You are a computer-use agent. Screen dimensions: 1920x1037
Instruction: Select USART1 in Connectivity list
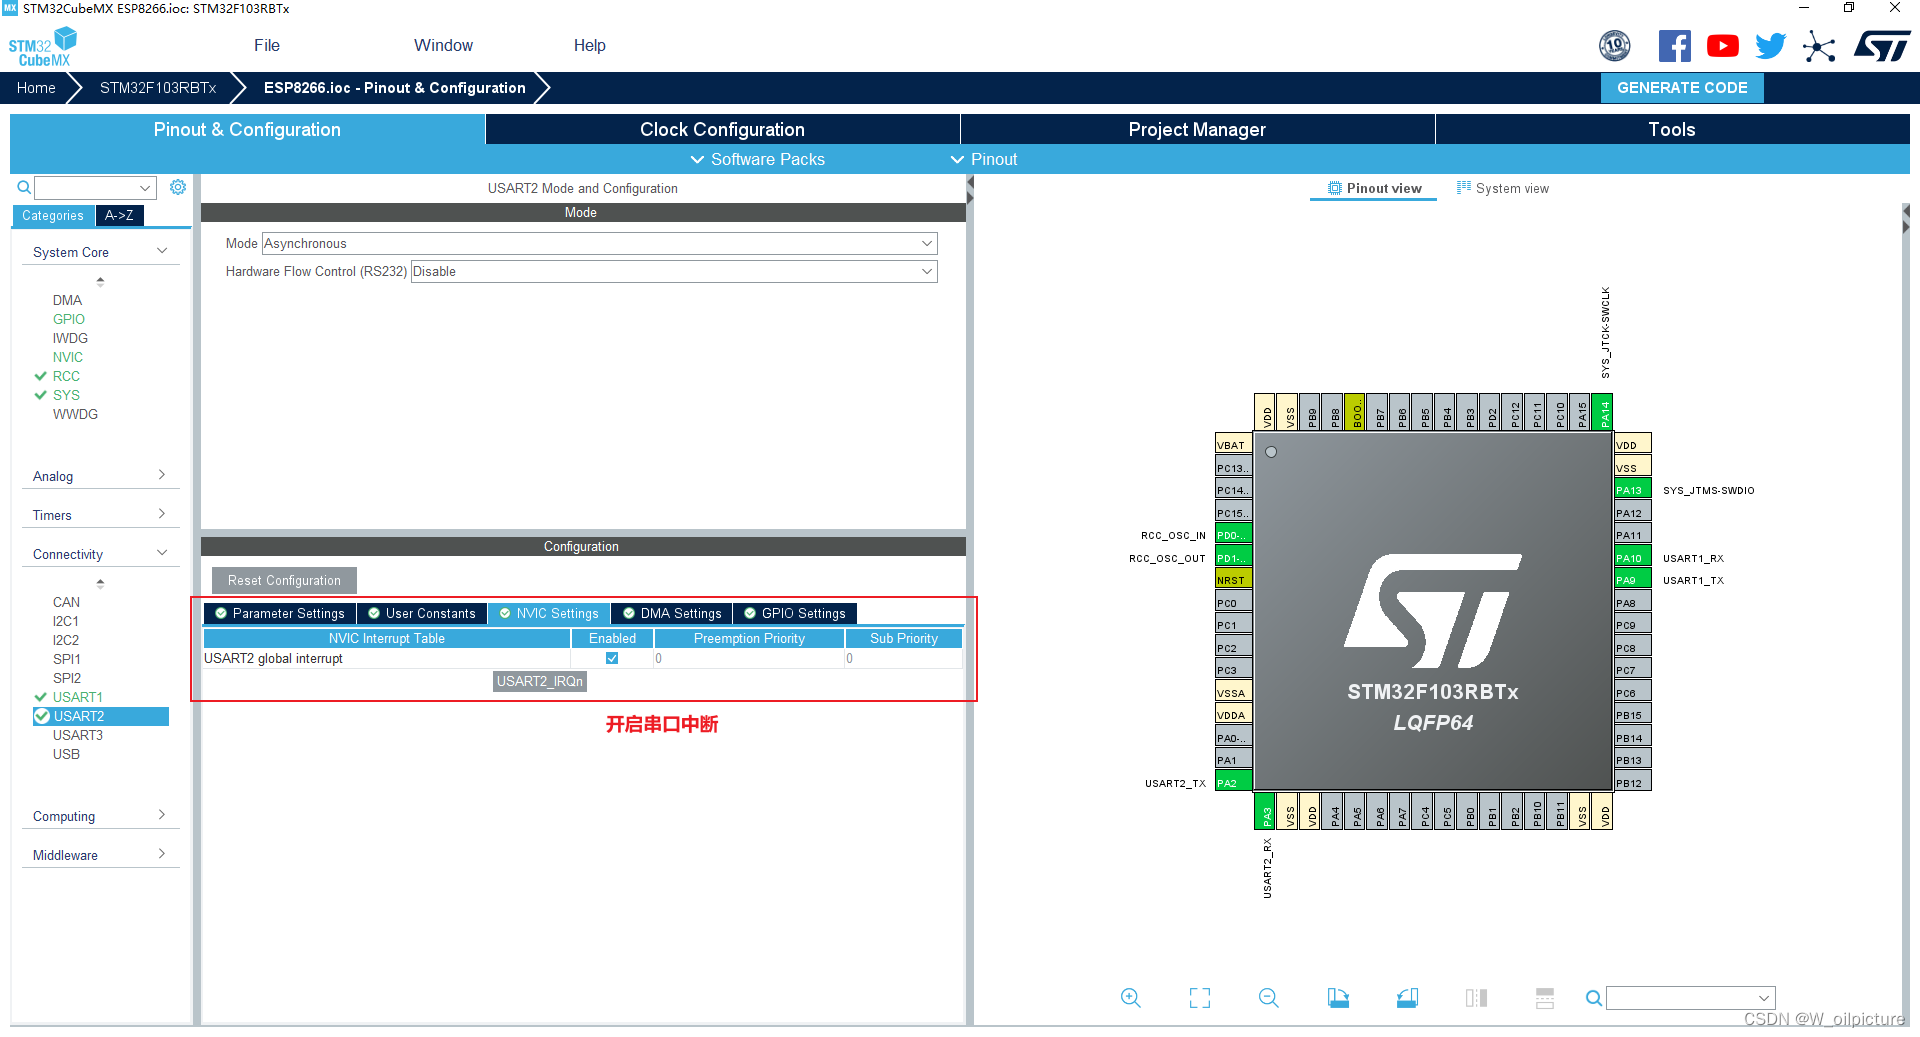pos(78,697)
